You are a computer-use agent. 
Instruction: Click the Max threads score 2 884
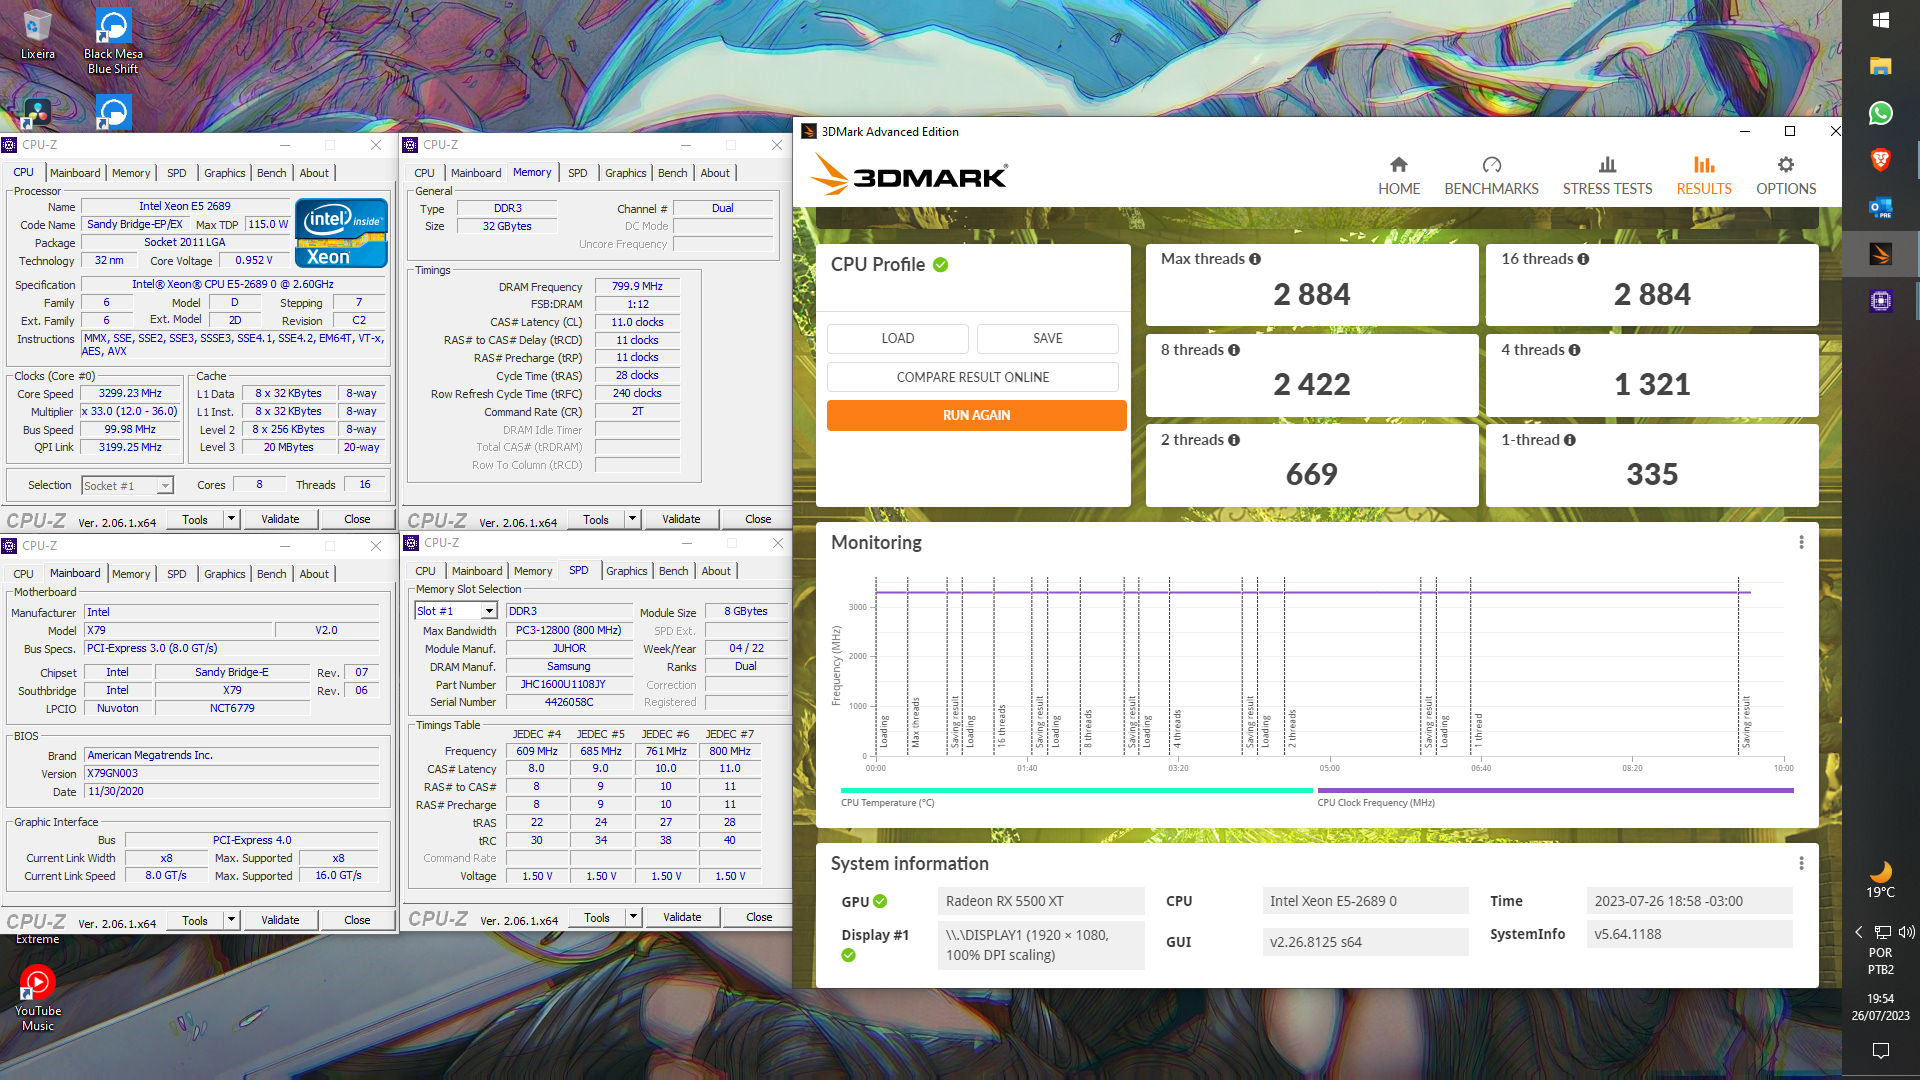coord(1311,295)
